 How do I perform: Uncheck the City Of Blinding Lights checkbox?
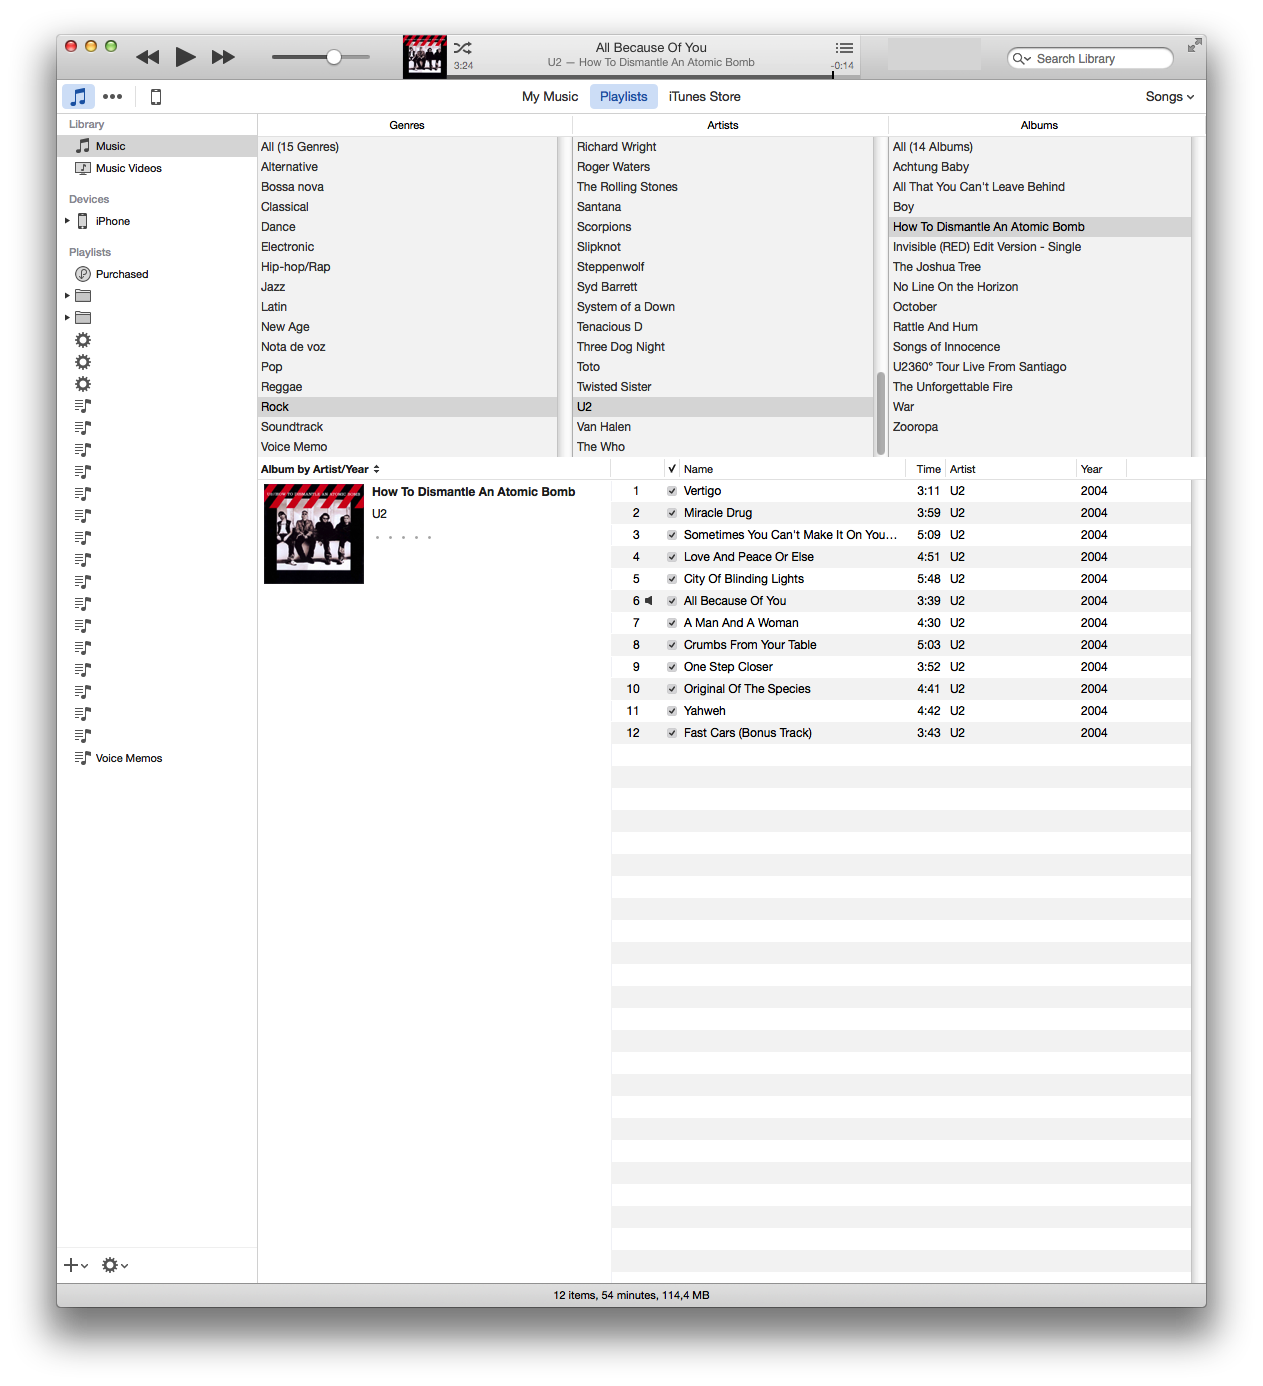[672, 579]
